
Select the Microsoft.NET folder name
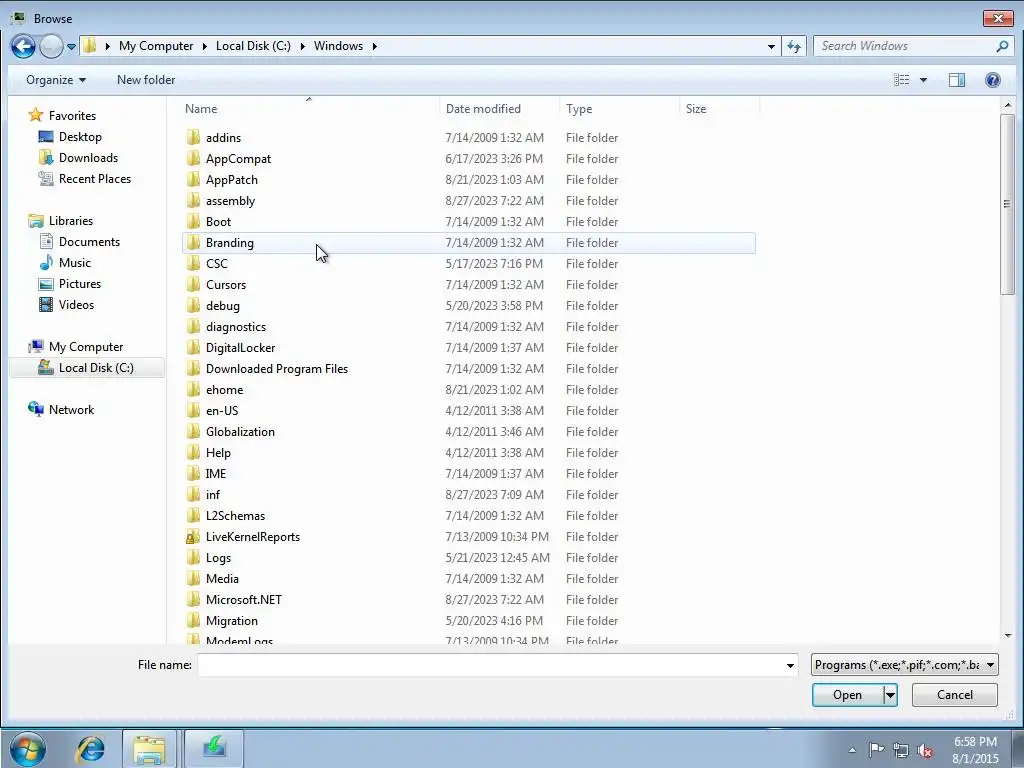(x=244, y=600)
